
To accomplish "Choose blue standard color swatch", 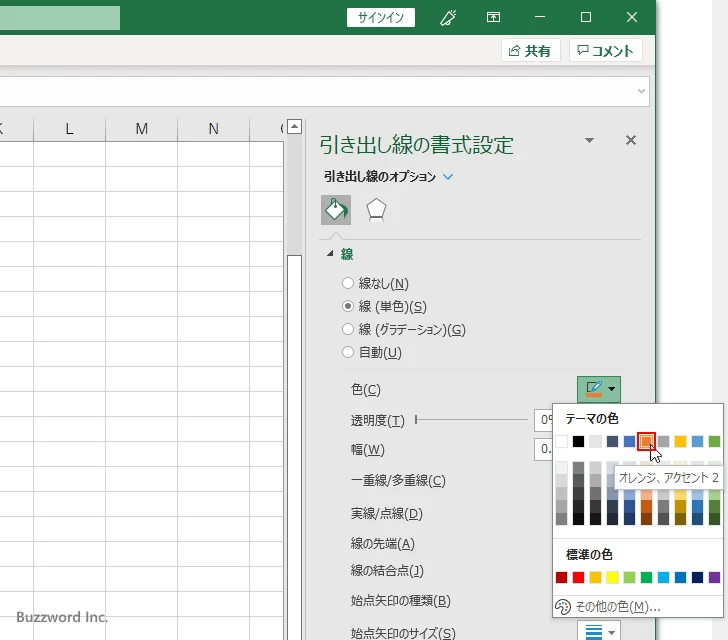I will tap(680, 577).
